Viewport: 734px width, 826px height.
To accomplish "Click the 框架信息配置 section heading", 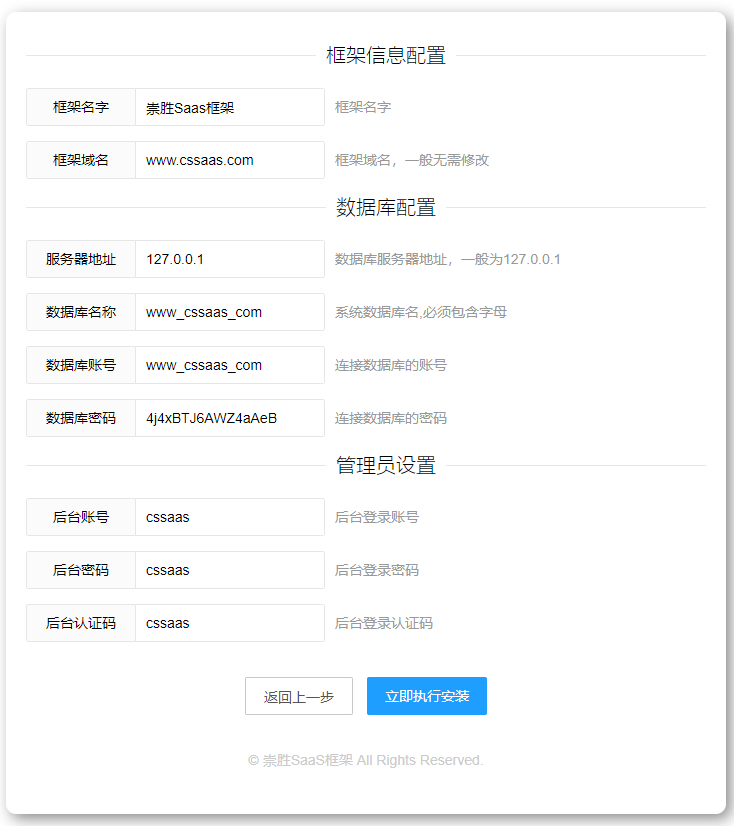I will click(385, 56).
